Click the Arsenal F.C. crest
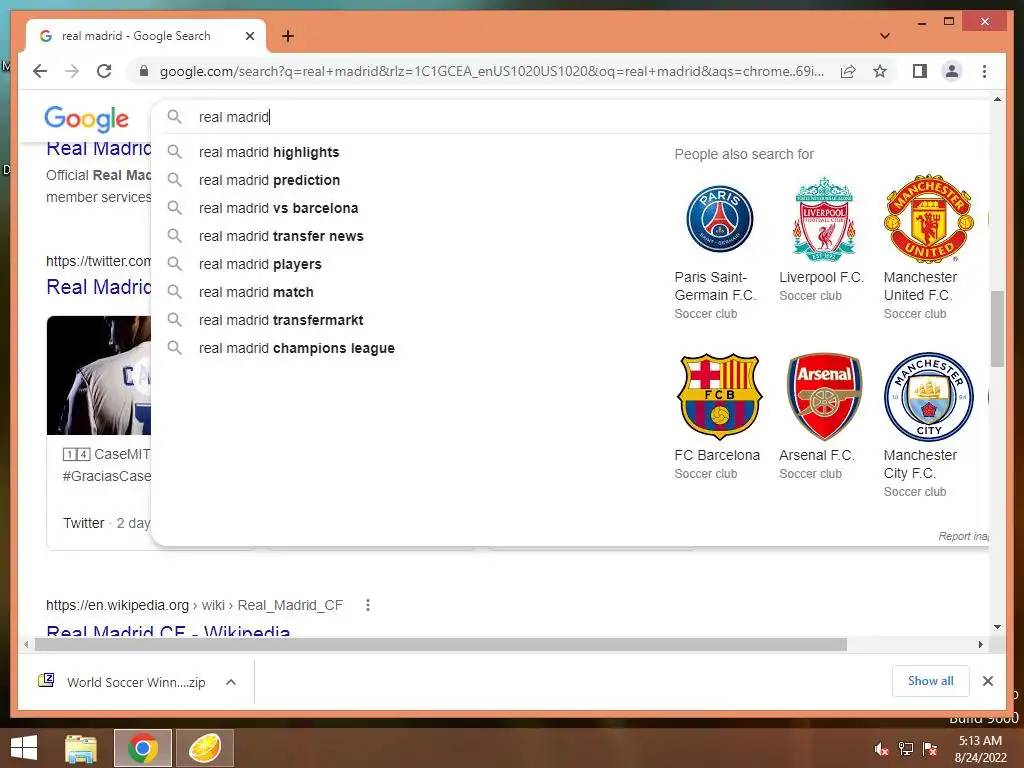The height and width of the screenshot is (768, 1024). (824, 396)
